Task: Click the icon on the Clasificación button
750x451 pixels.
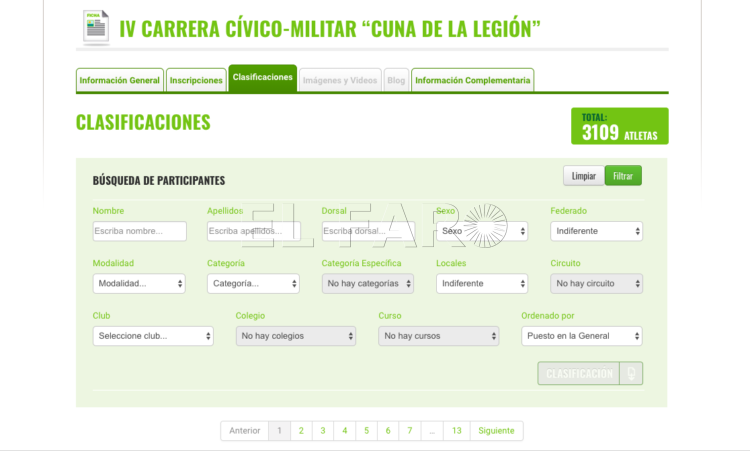Action: coord(630,373)
